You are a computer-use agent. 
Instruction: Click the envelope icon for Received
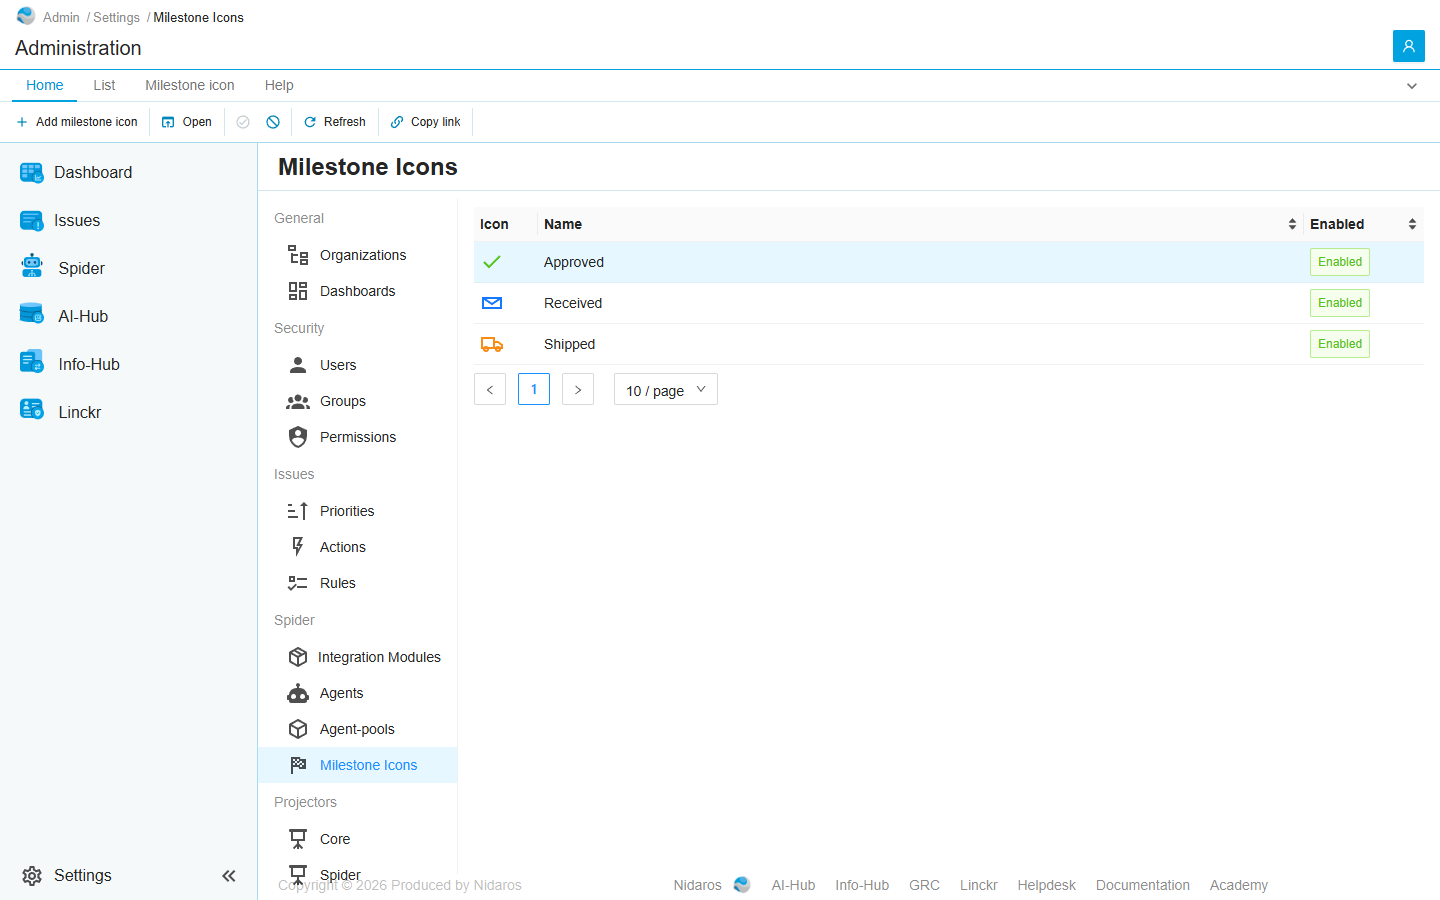tap(492, 303)
